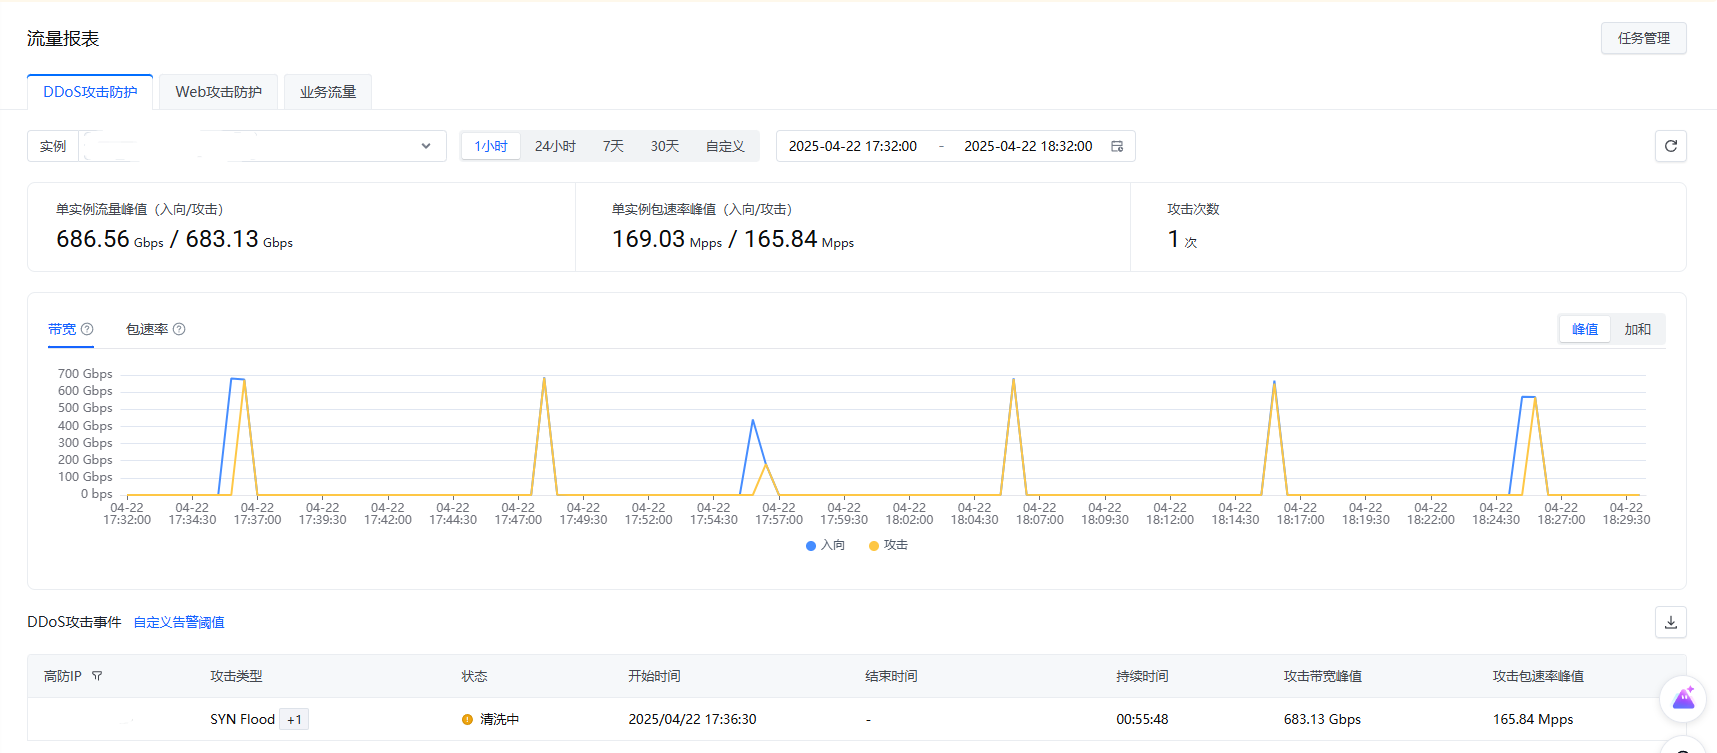Click the 任务管理 button
Screen dimensions: 1717x753
coord(1643,38)
